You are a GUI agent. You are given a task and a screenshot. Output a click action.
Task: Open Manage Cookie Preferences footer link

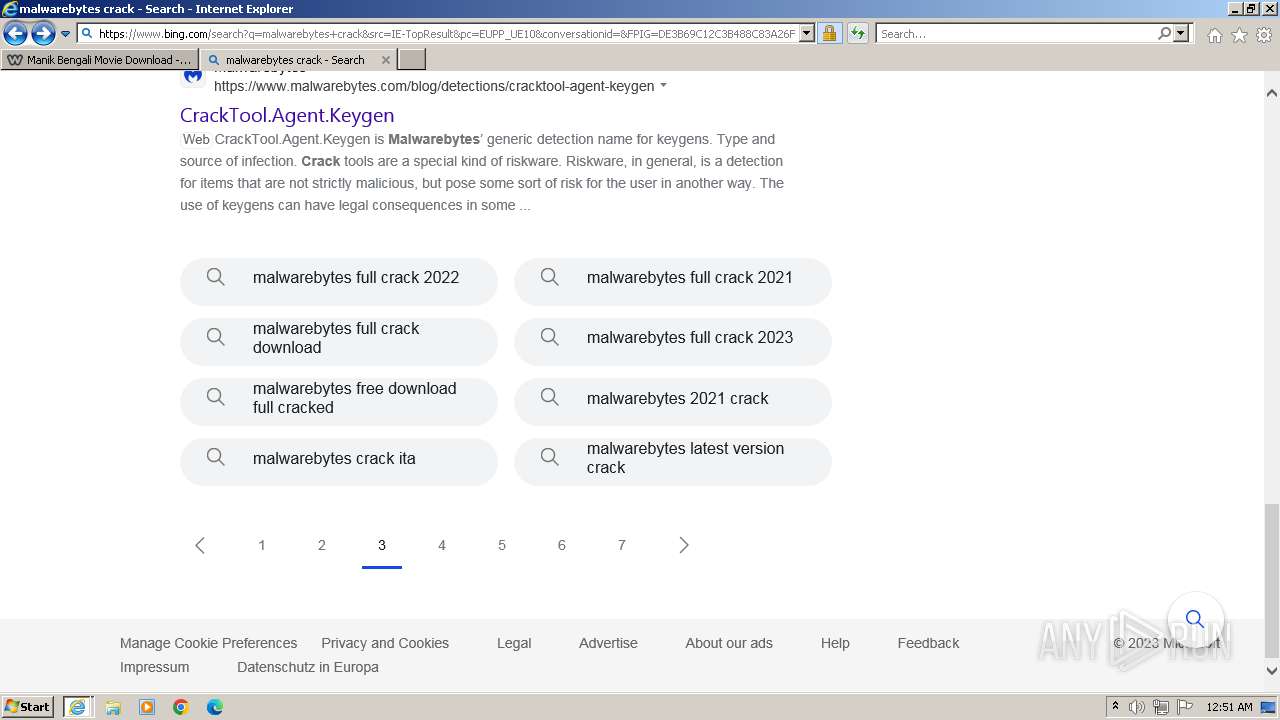click(x=208, y=643)
